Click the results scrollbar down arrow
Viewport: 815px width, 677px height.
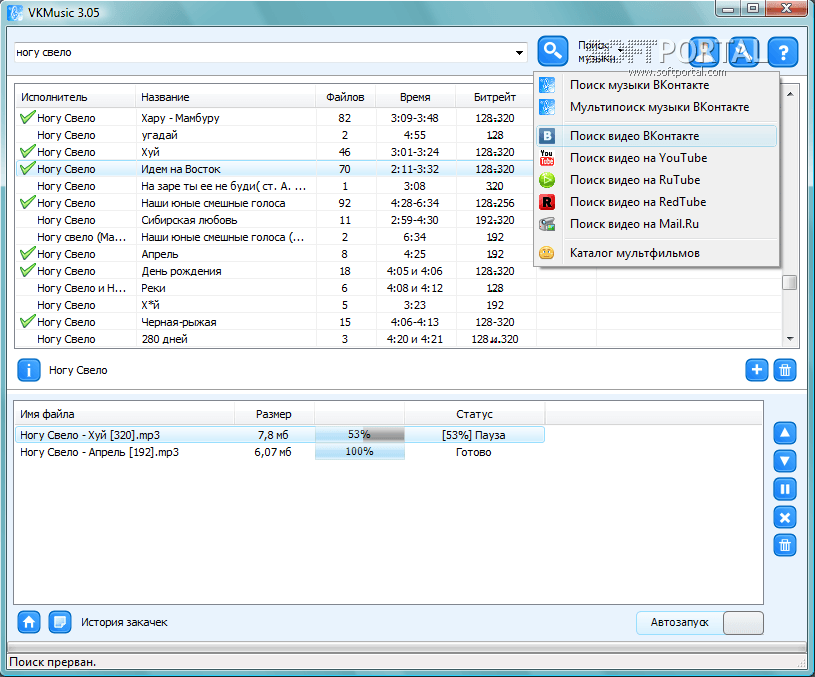point(790,339)
